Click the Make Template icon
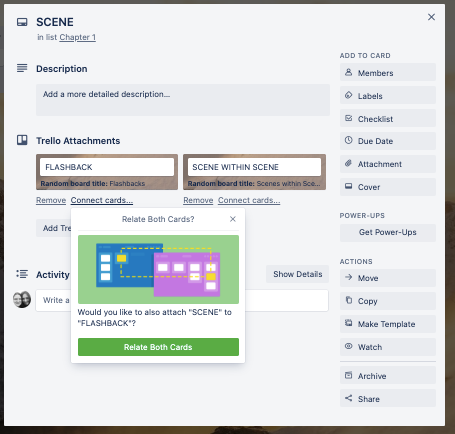Image resolution: width=455 pixels, height=434 pixels. pyautogui.click(x=348, y=323)
